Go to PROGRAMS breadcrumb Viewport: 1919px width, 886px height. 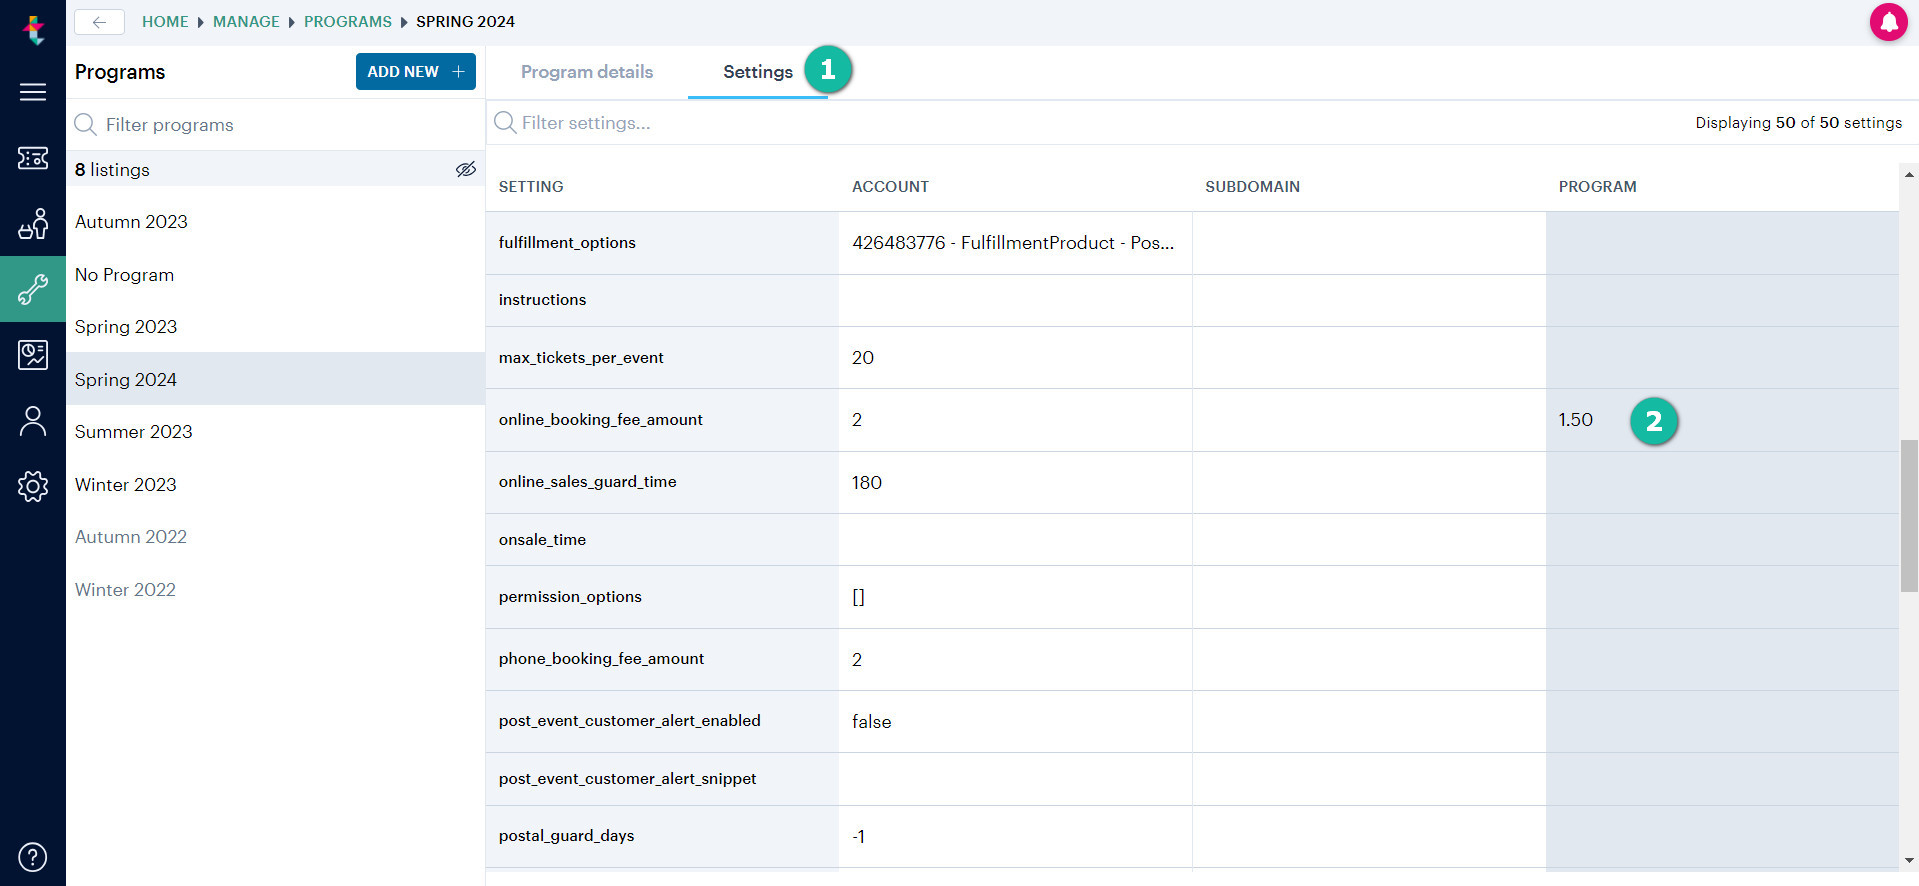tap(348, 22)
